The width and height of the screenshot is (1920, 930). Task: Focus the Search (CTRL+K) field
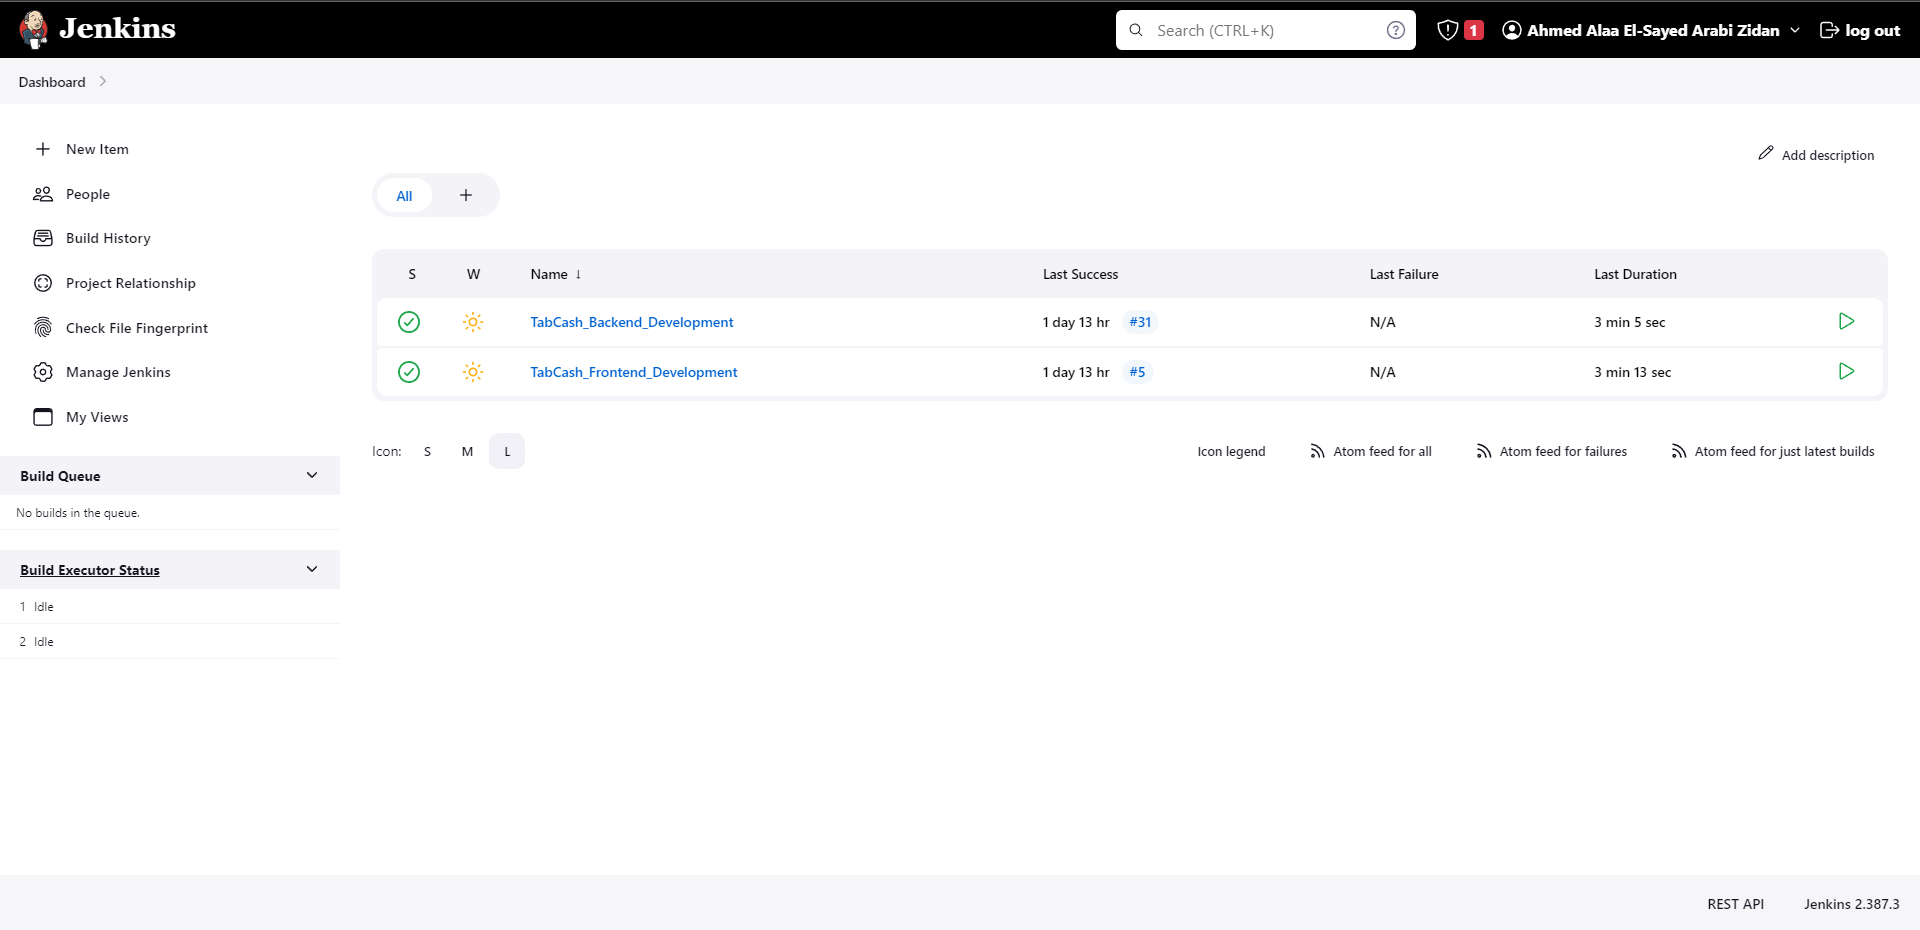pos(1265,30)
